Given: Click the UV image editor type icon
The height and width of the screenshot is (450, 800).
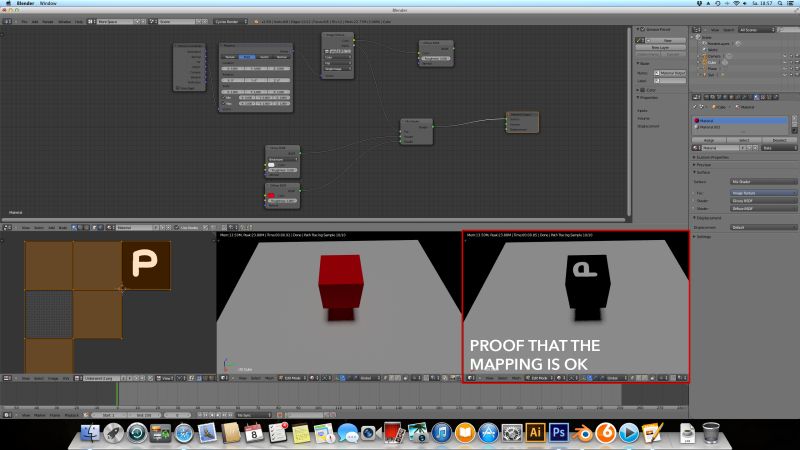Looking at the screenshot, I should click(x=7, y=378).
